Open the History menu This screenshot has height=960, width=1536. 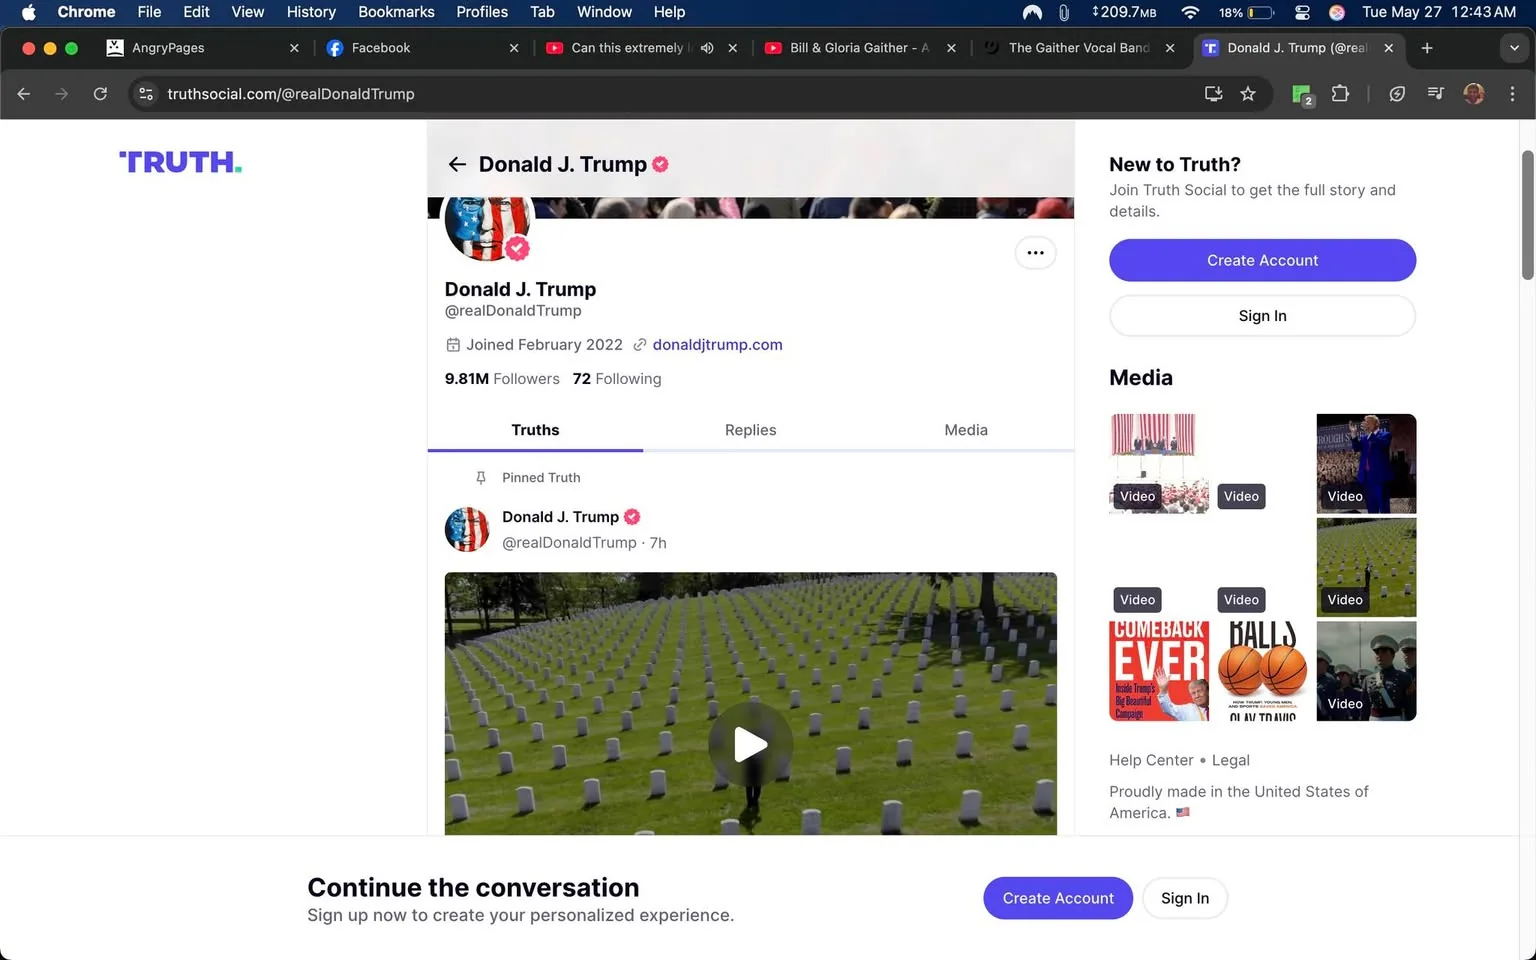click(x=311, y=12)
